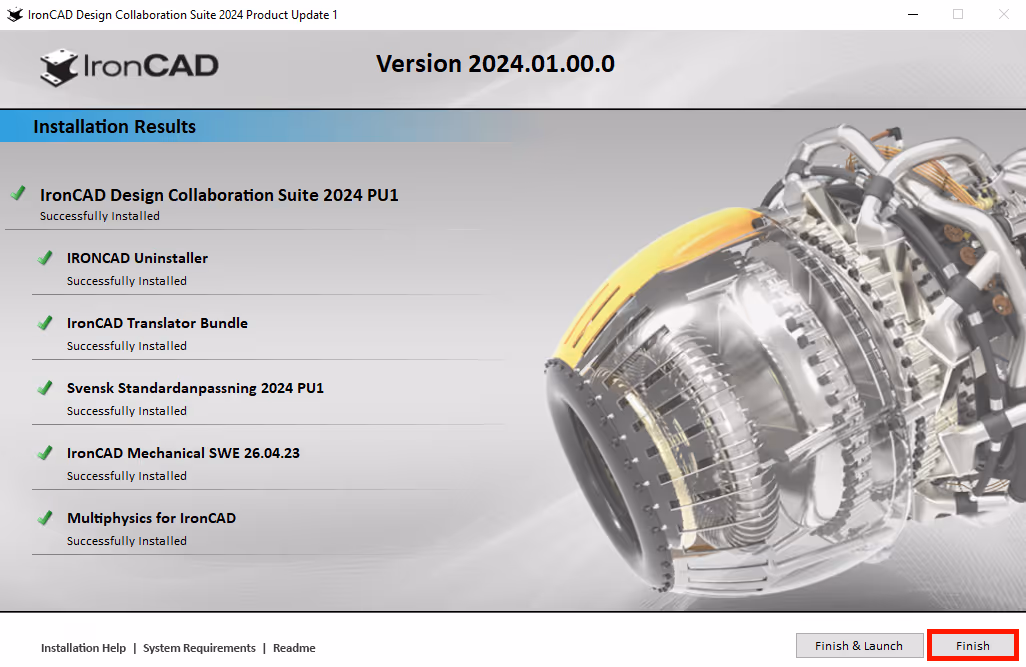1026x667 pixels.
Task: Click 'Successfully Installed' under Multiphysics for IronCAD
Action: (x=126, y=541)
